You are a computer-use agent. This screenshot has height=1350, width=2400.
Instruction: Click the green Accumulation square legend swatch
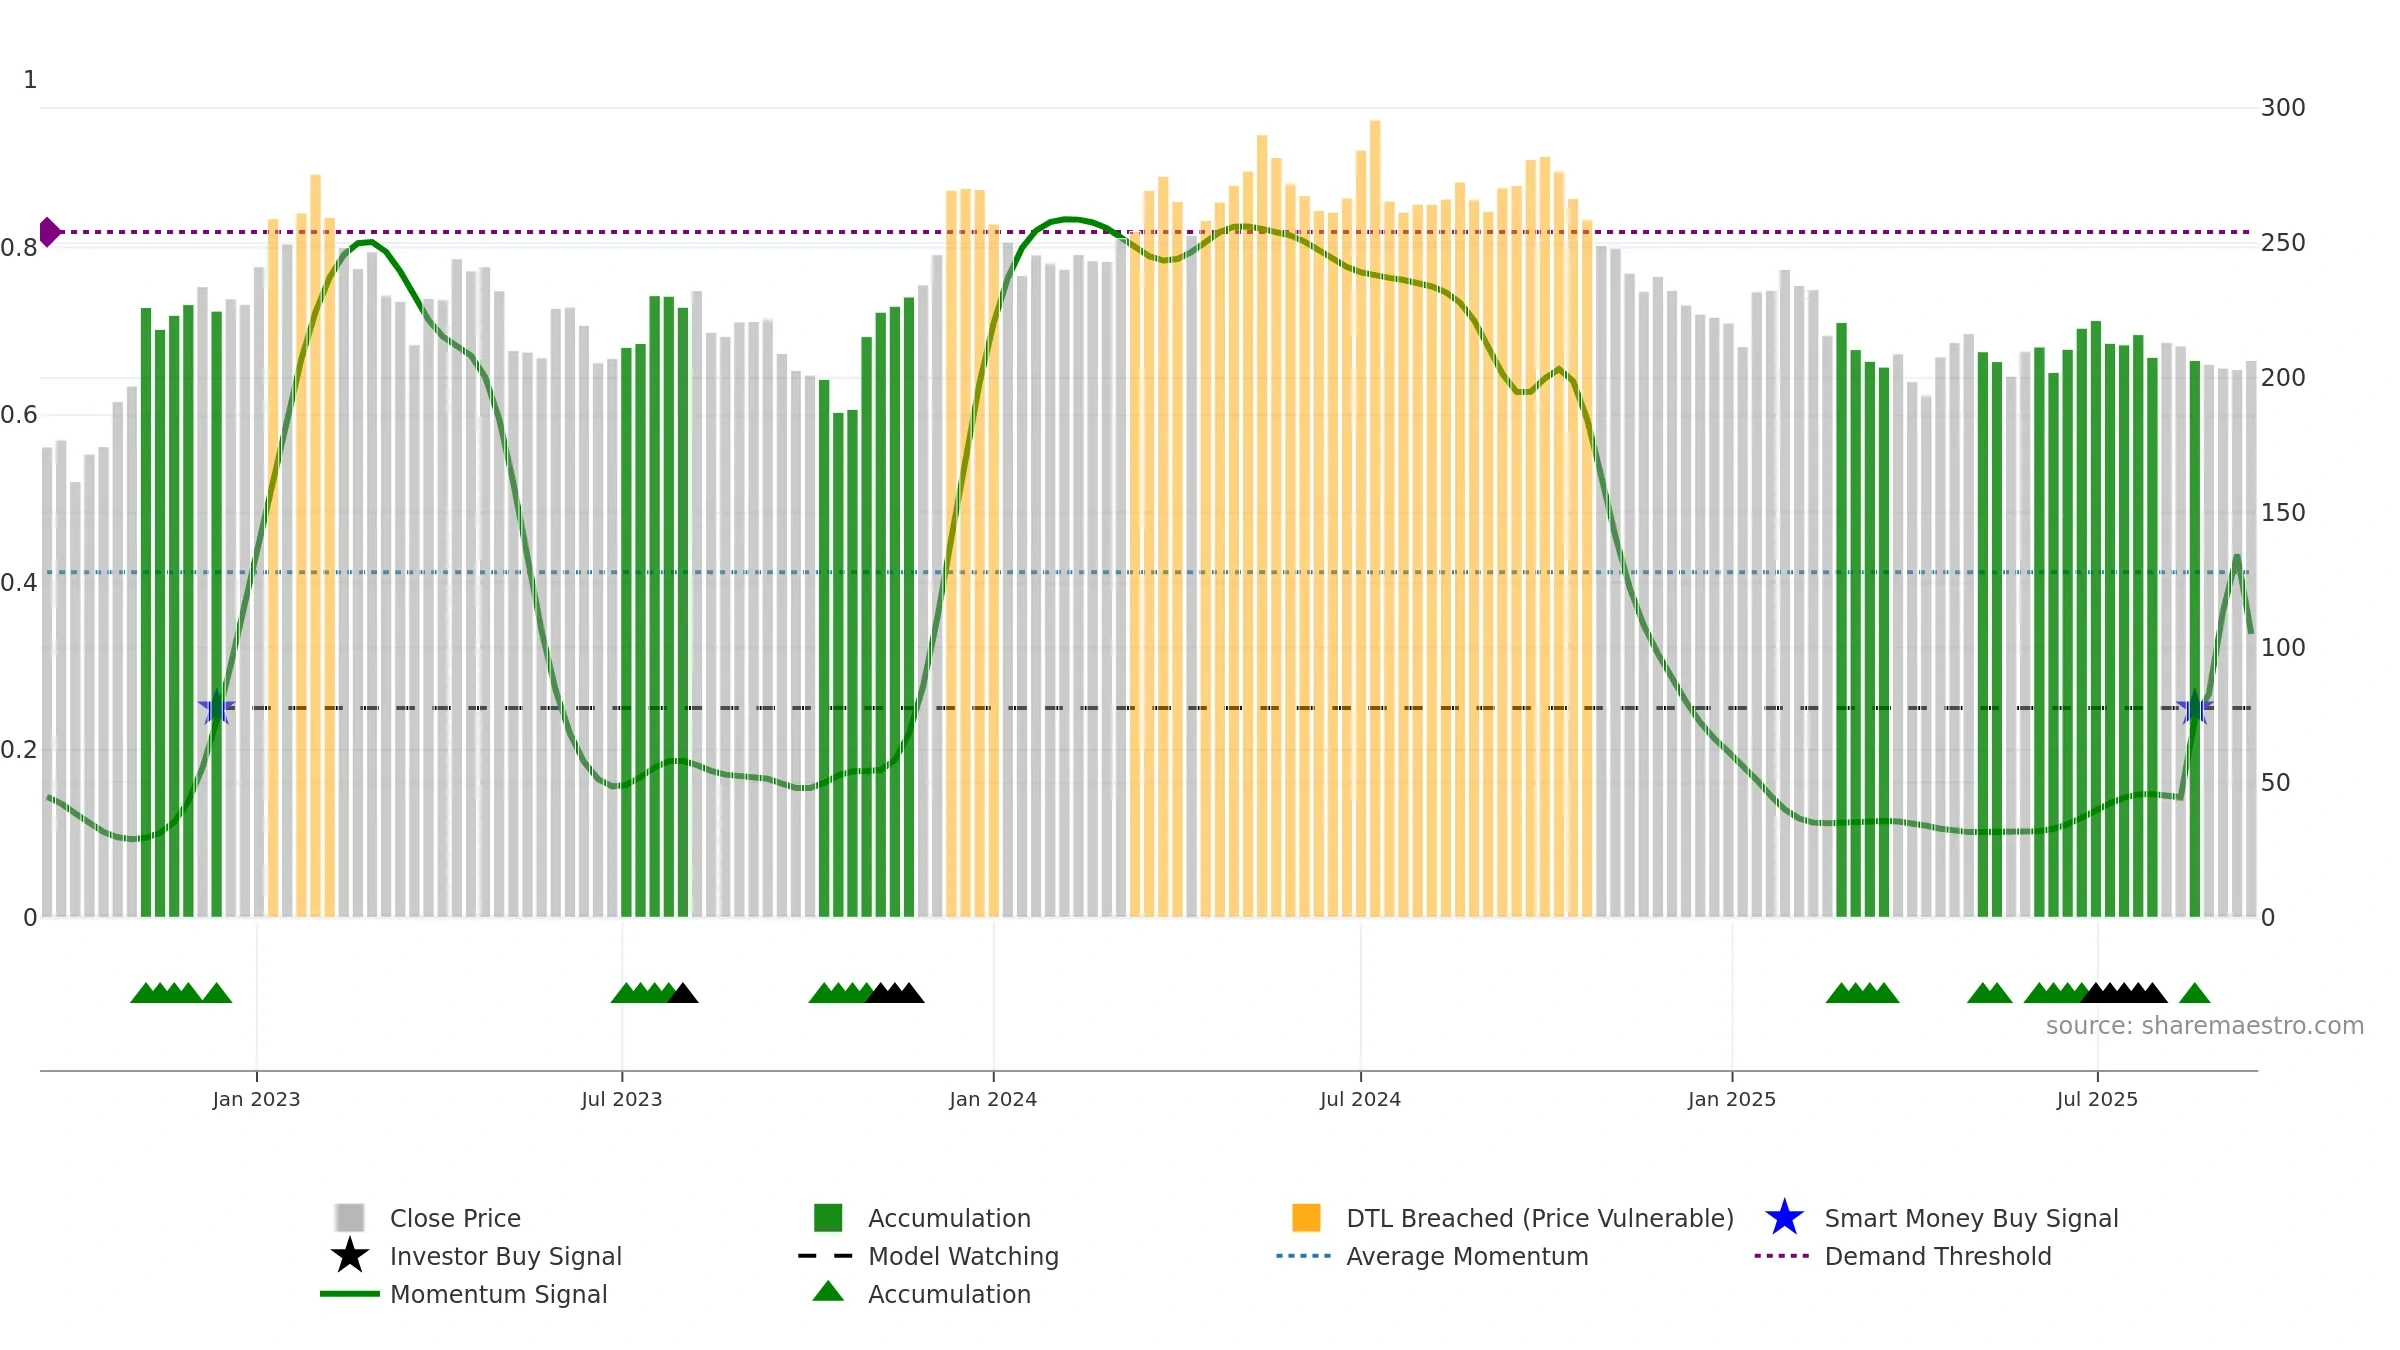(828, 1218)
